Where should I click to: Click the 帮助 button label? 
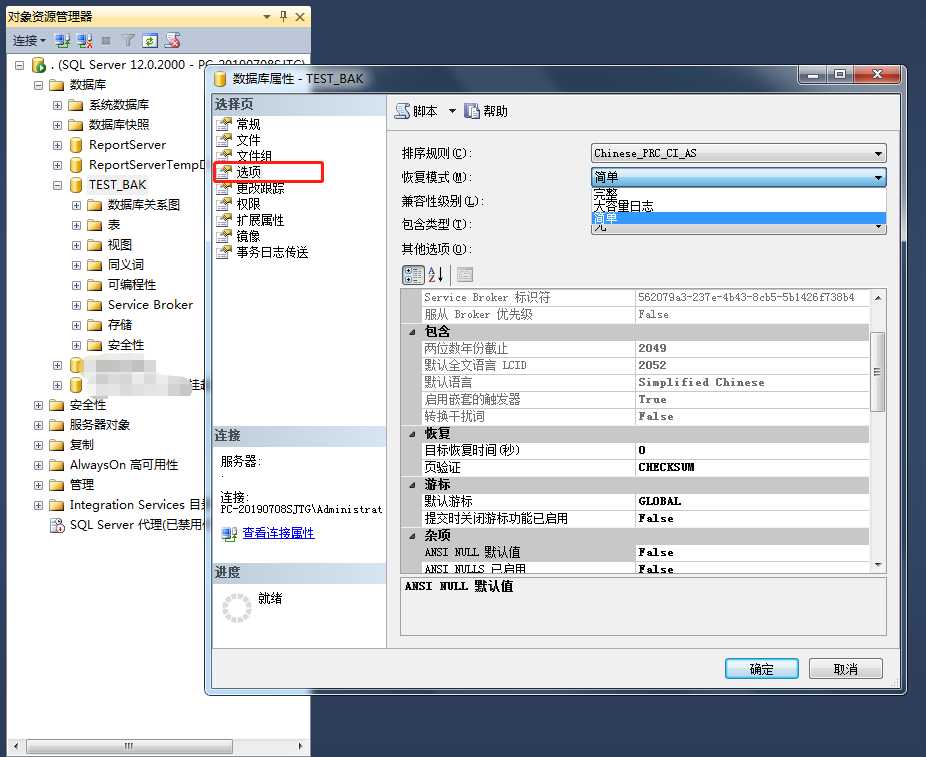point(495,111)
